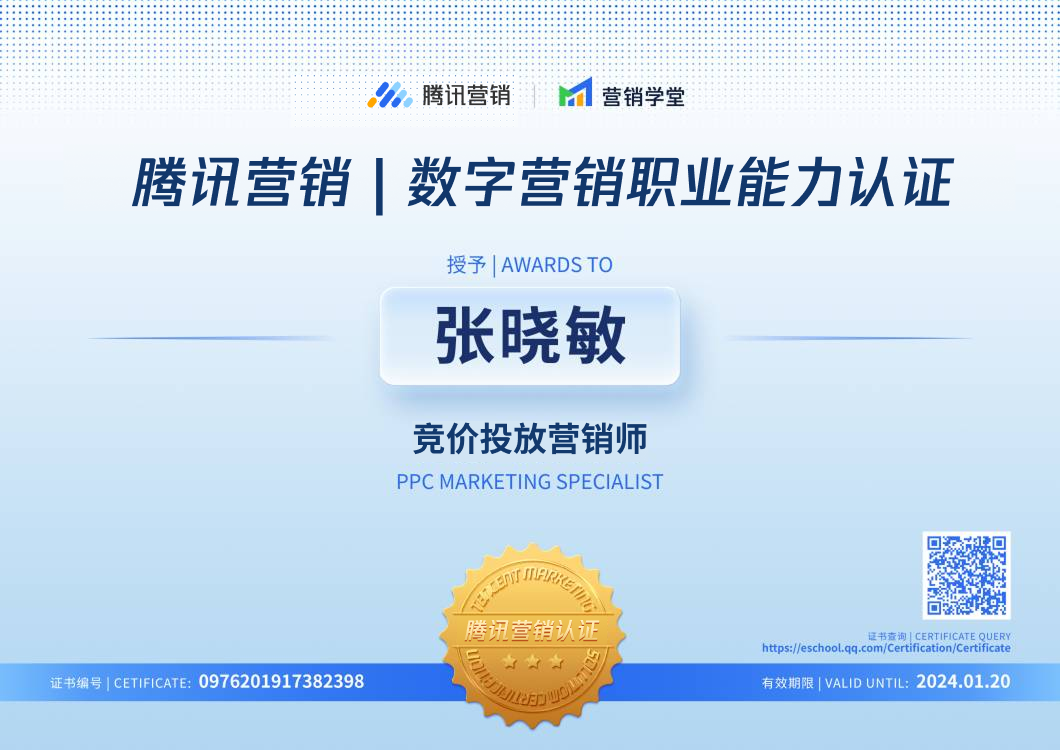
Task: Click the 腾讯营销 logo text at top
Action: tap(466, 95)
